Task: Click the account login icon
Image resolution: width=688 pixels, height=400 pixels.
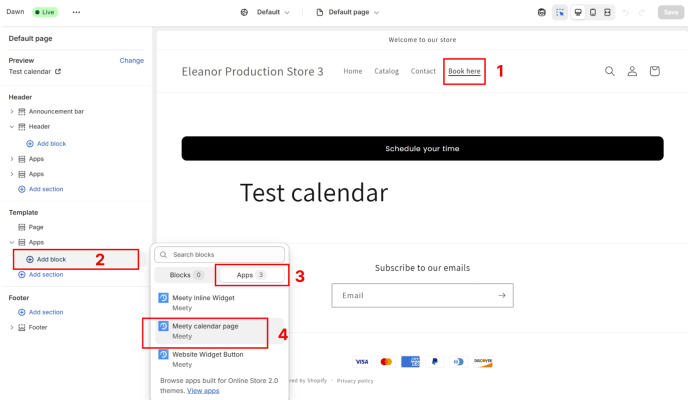Action: click(x=632, y=71)
